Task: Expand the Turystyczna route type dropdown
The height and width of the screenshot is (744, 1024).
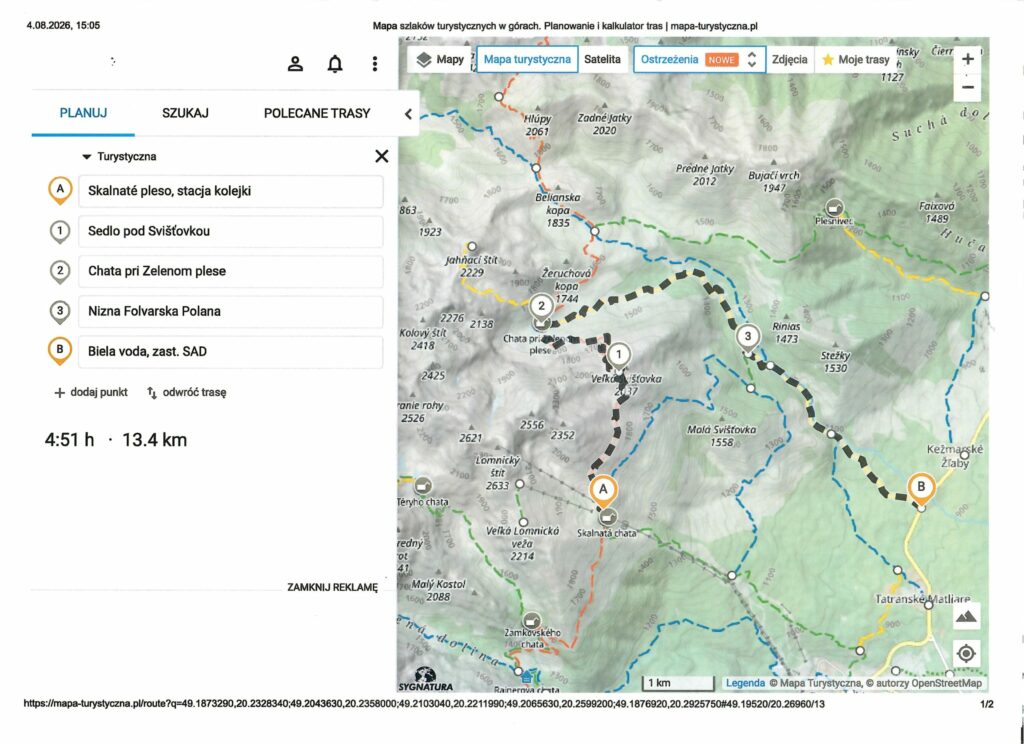Action: pos(119,157)
